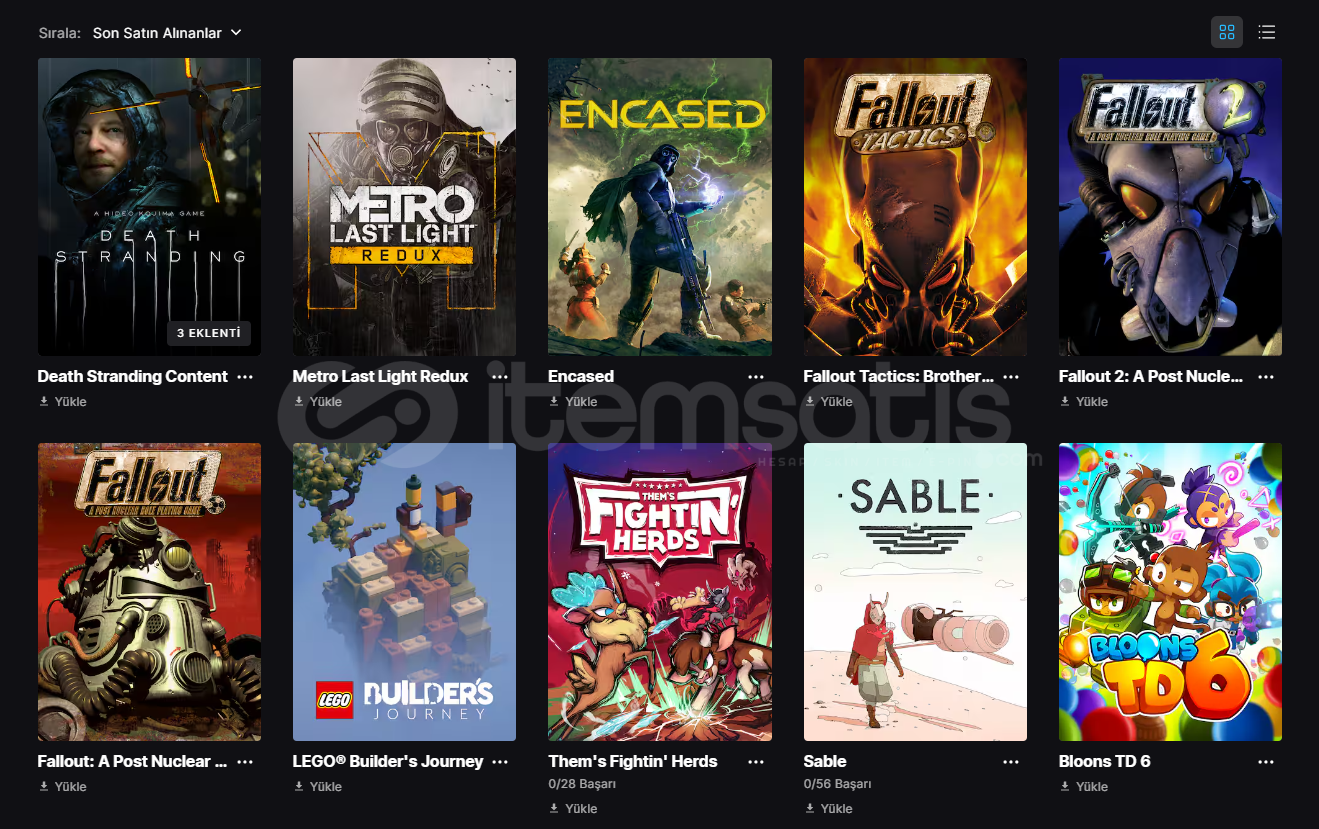
Task: Switch to list view layout
Action: click(1267, 32)
